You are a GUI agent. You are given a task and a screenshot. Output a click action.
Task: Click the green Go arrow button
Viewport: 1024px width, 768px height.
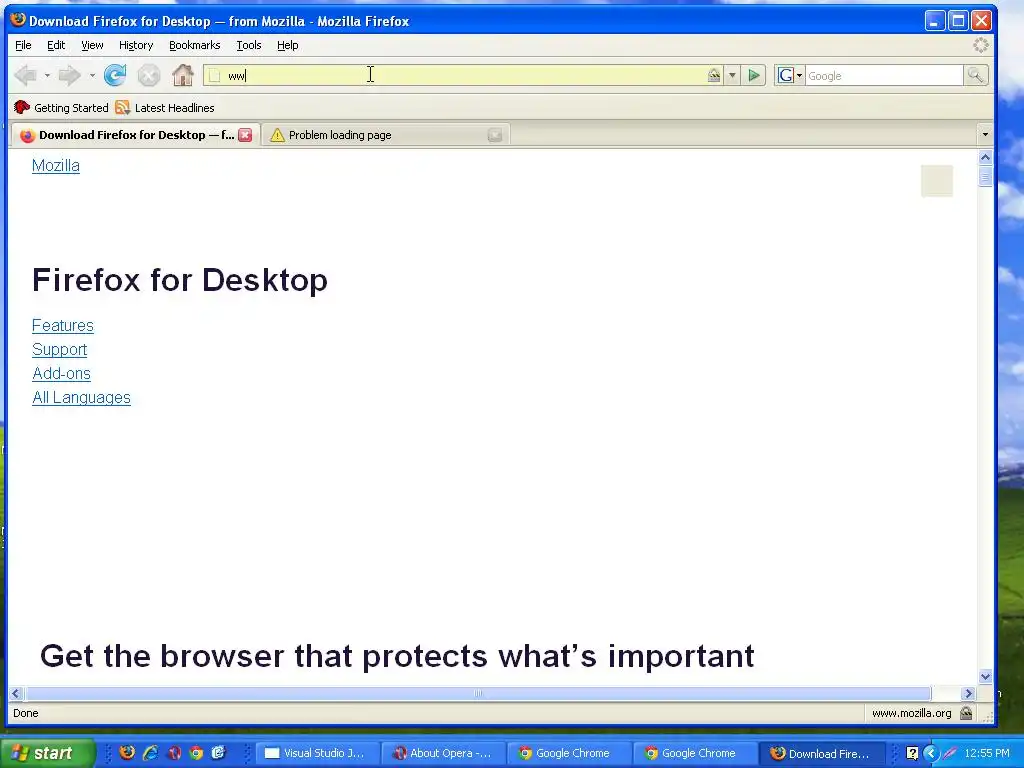754,75
